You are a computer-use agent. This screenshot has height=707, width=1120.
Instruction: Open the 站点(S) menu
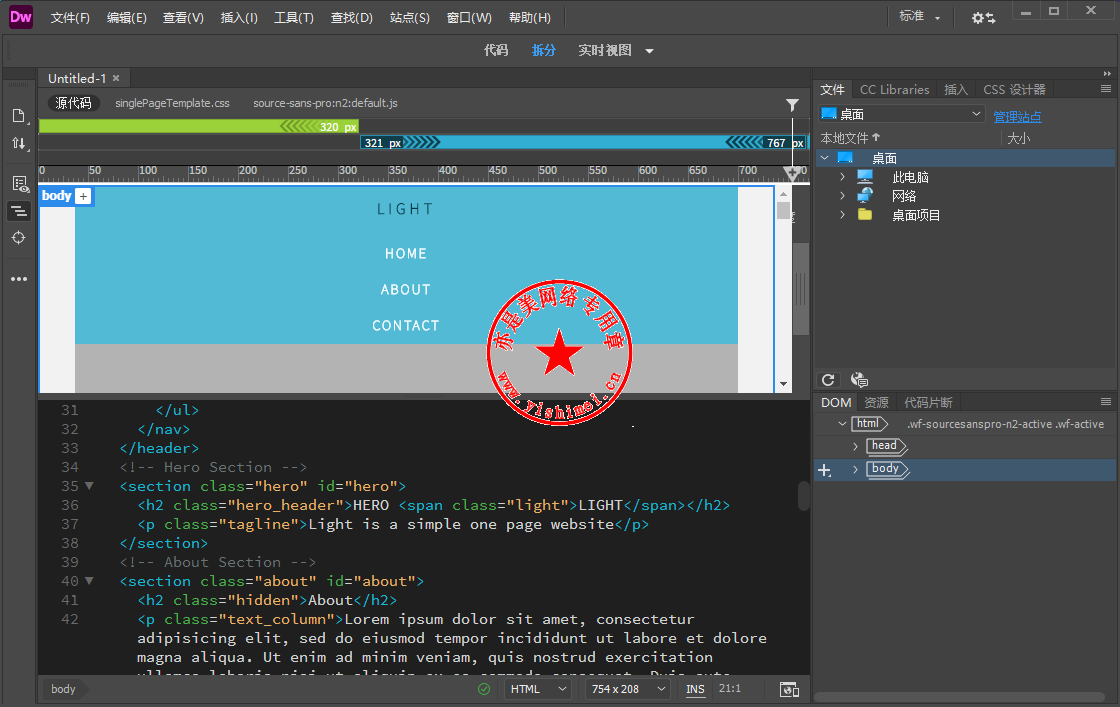409,18
